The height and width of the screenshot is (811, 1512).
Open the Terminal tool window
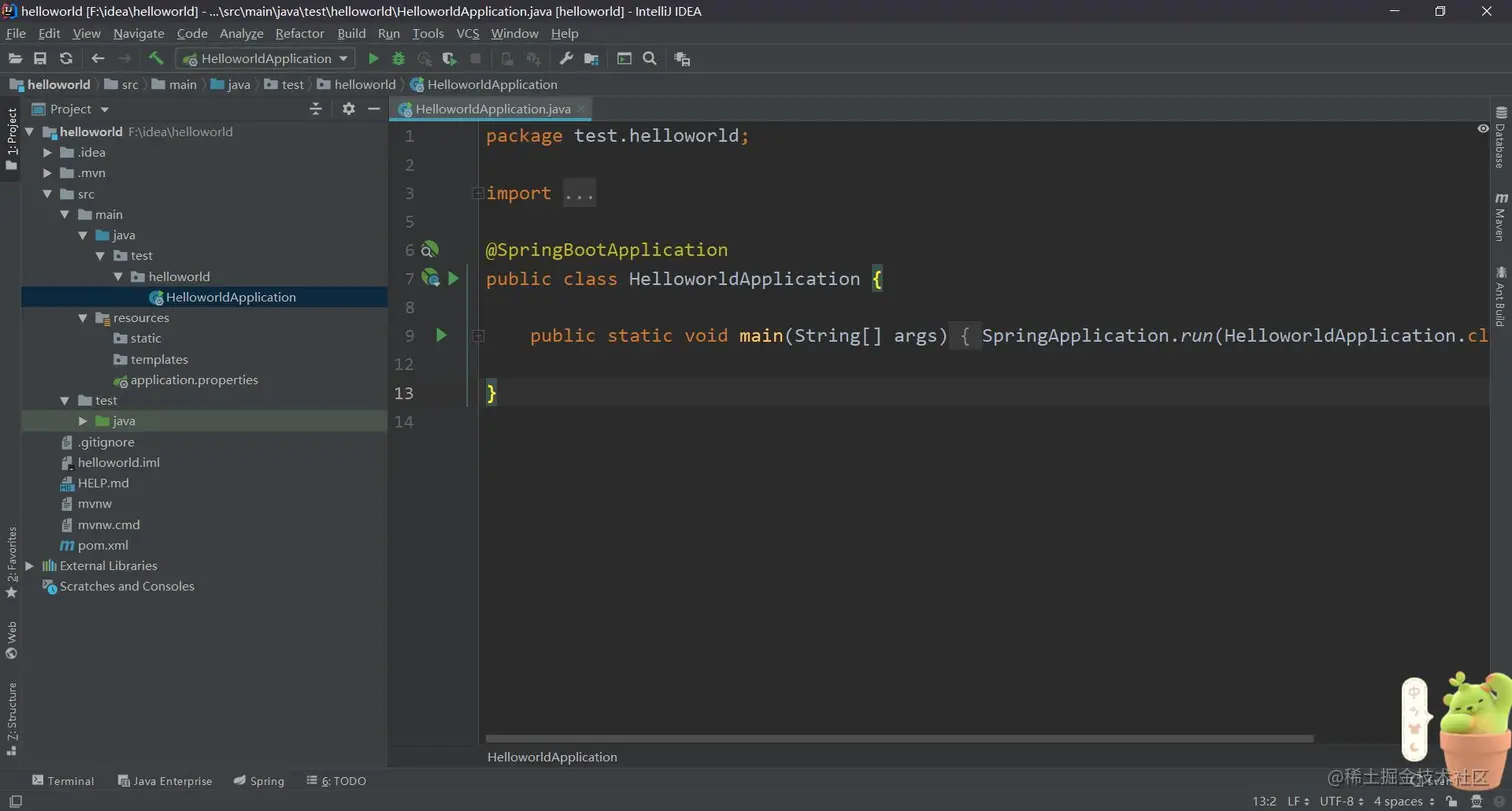(64, 781)
